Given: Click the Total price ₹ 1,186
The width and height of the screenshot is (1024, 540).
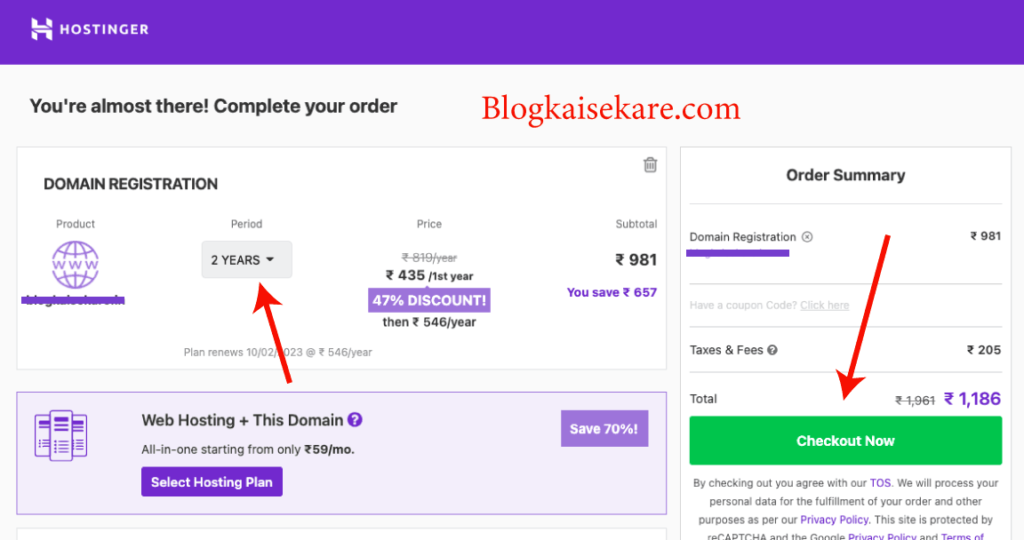Looking at the screenshot, I should click(972, 398).
